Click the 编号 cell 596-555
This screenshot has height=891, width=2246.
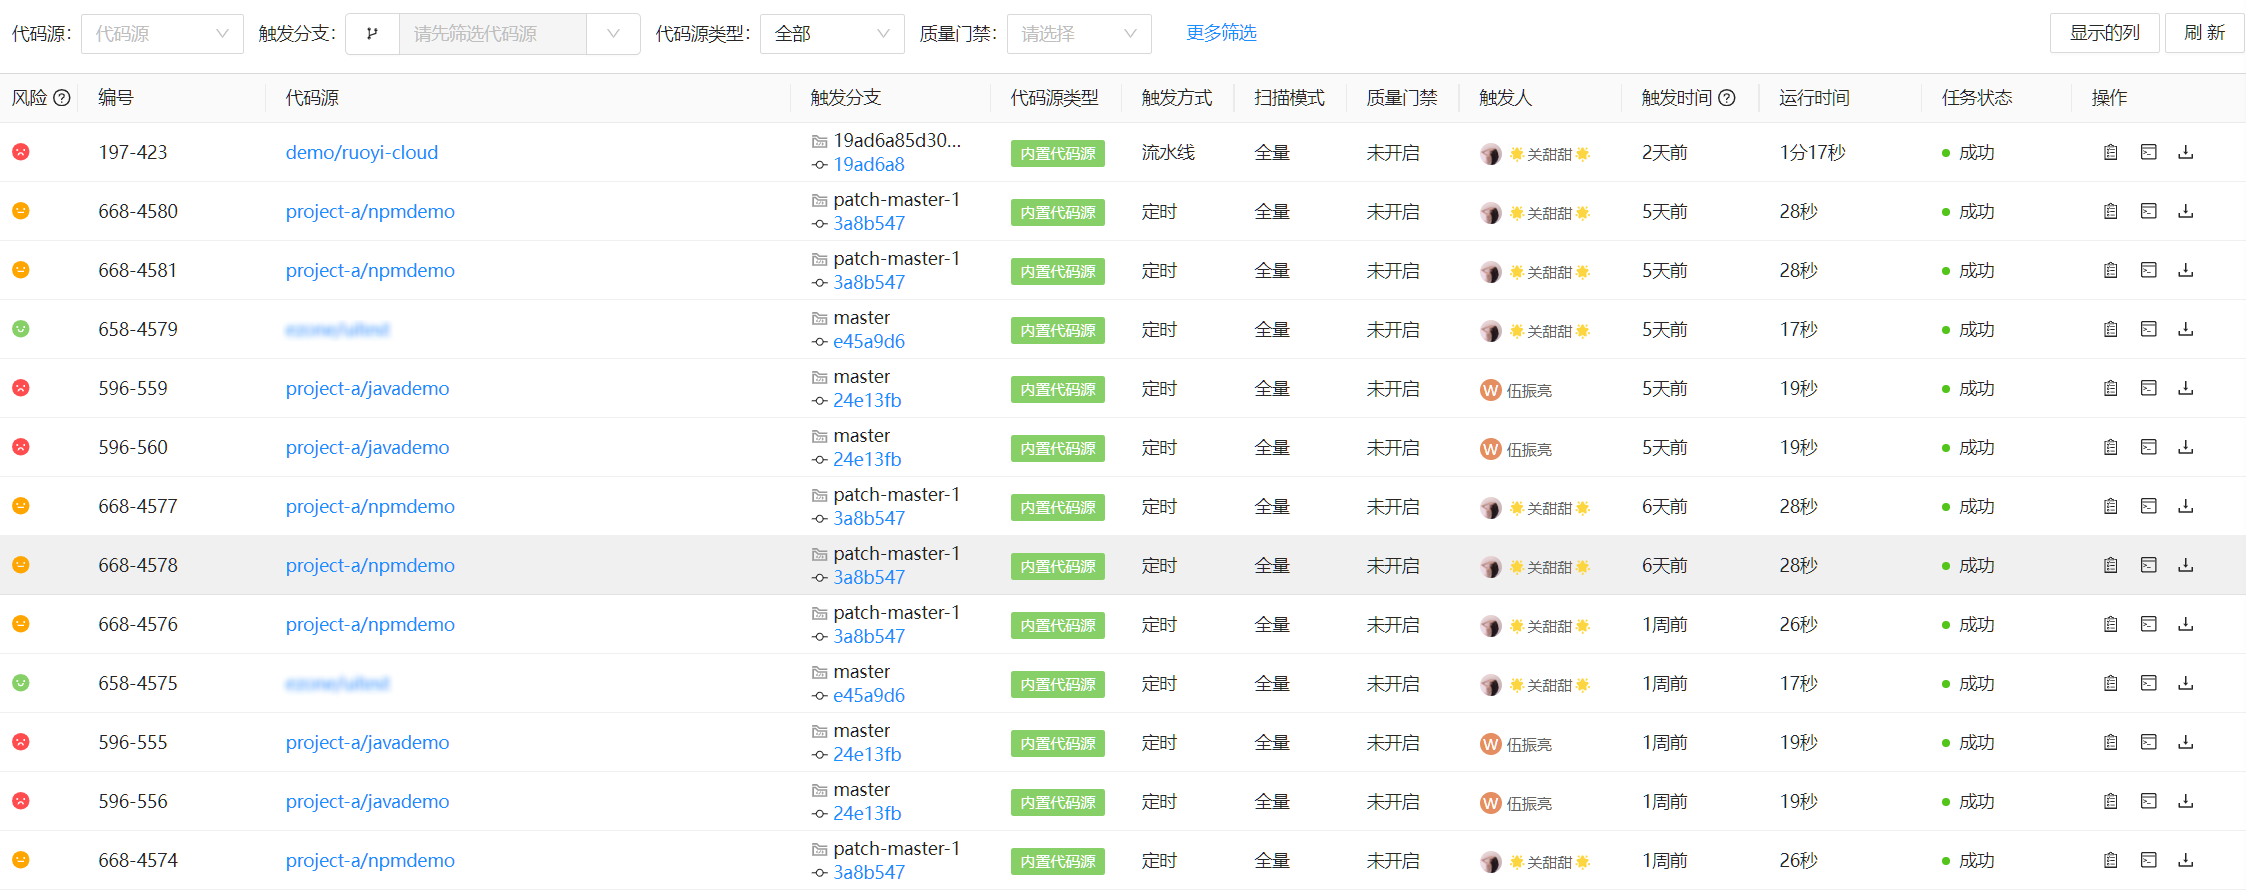point(133,742)
